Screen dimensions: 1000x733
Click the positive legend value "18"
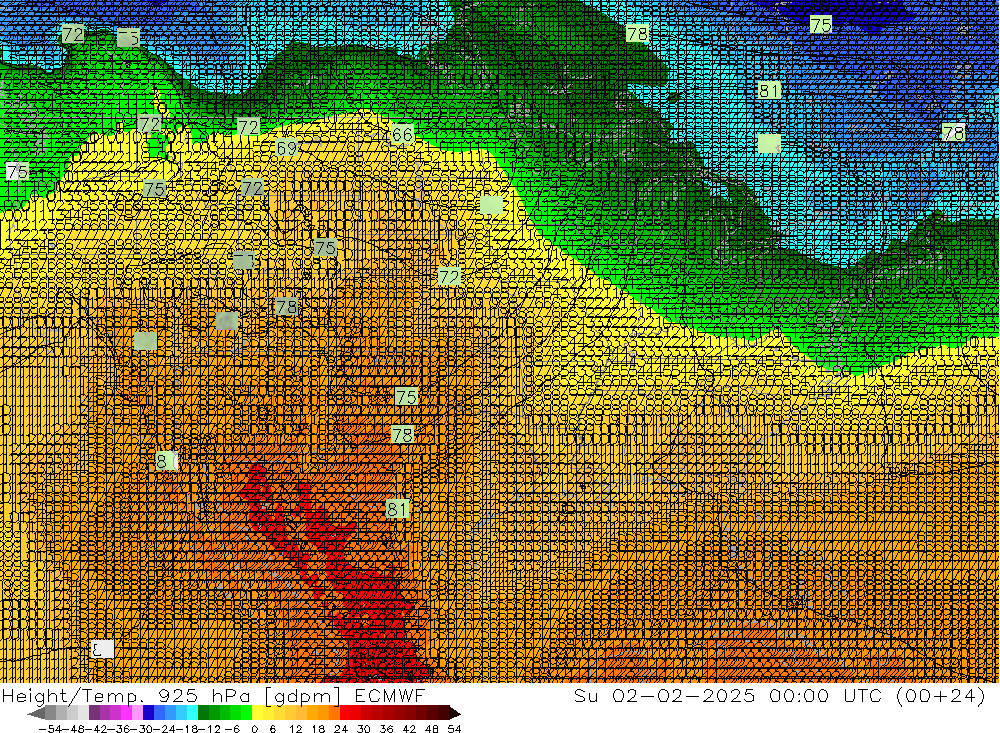(318, 729)
